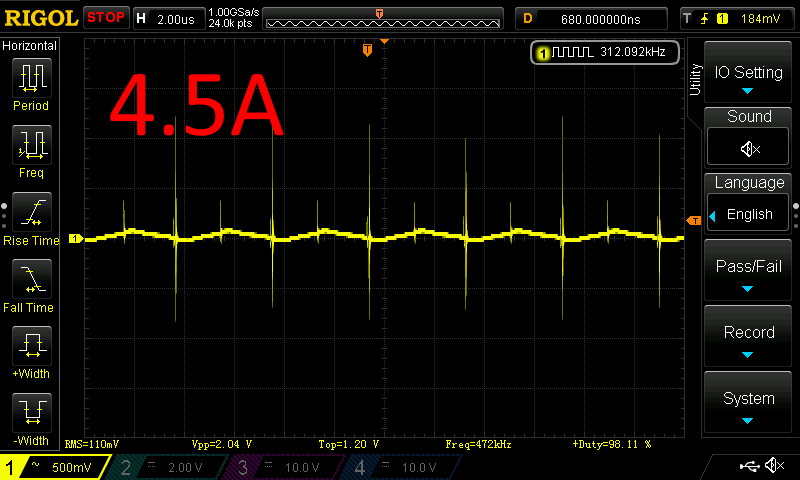Click the orange trigger position T marker
The width and height of the screenshot is (800, 480).
point(367,49)
